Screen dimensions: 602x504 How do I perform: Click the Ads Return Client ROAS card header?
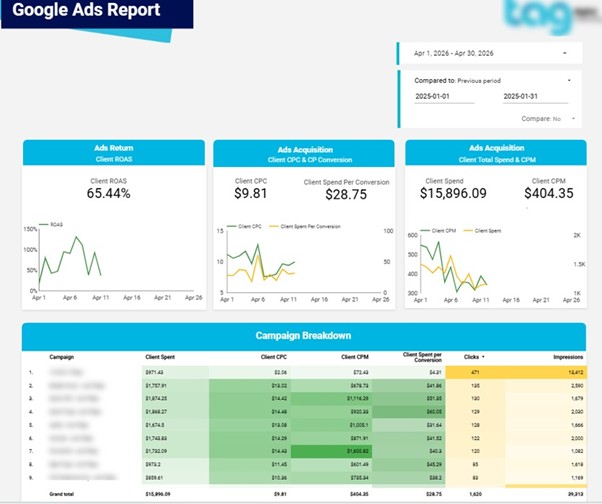[x=114, y=153]
